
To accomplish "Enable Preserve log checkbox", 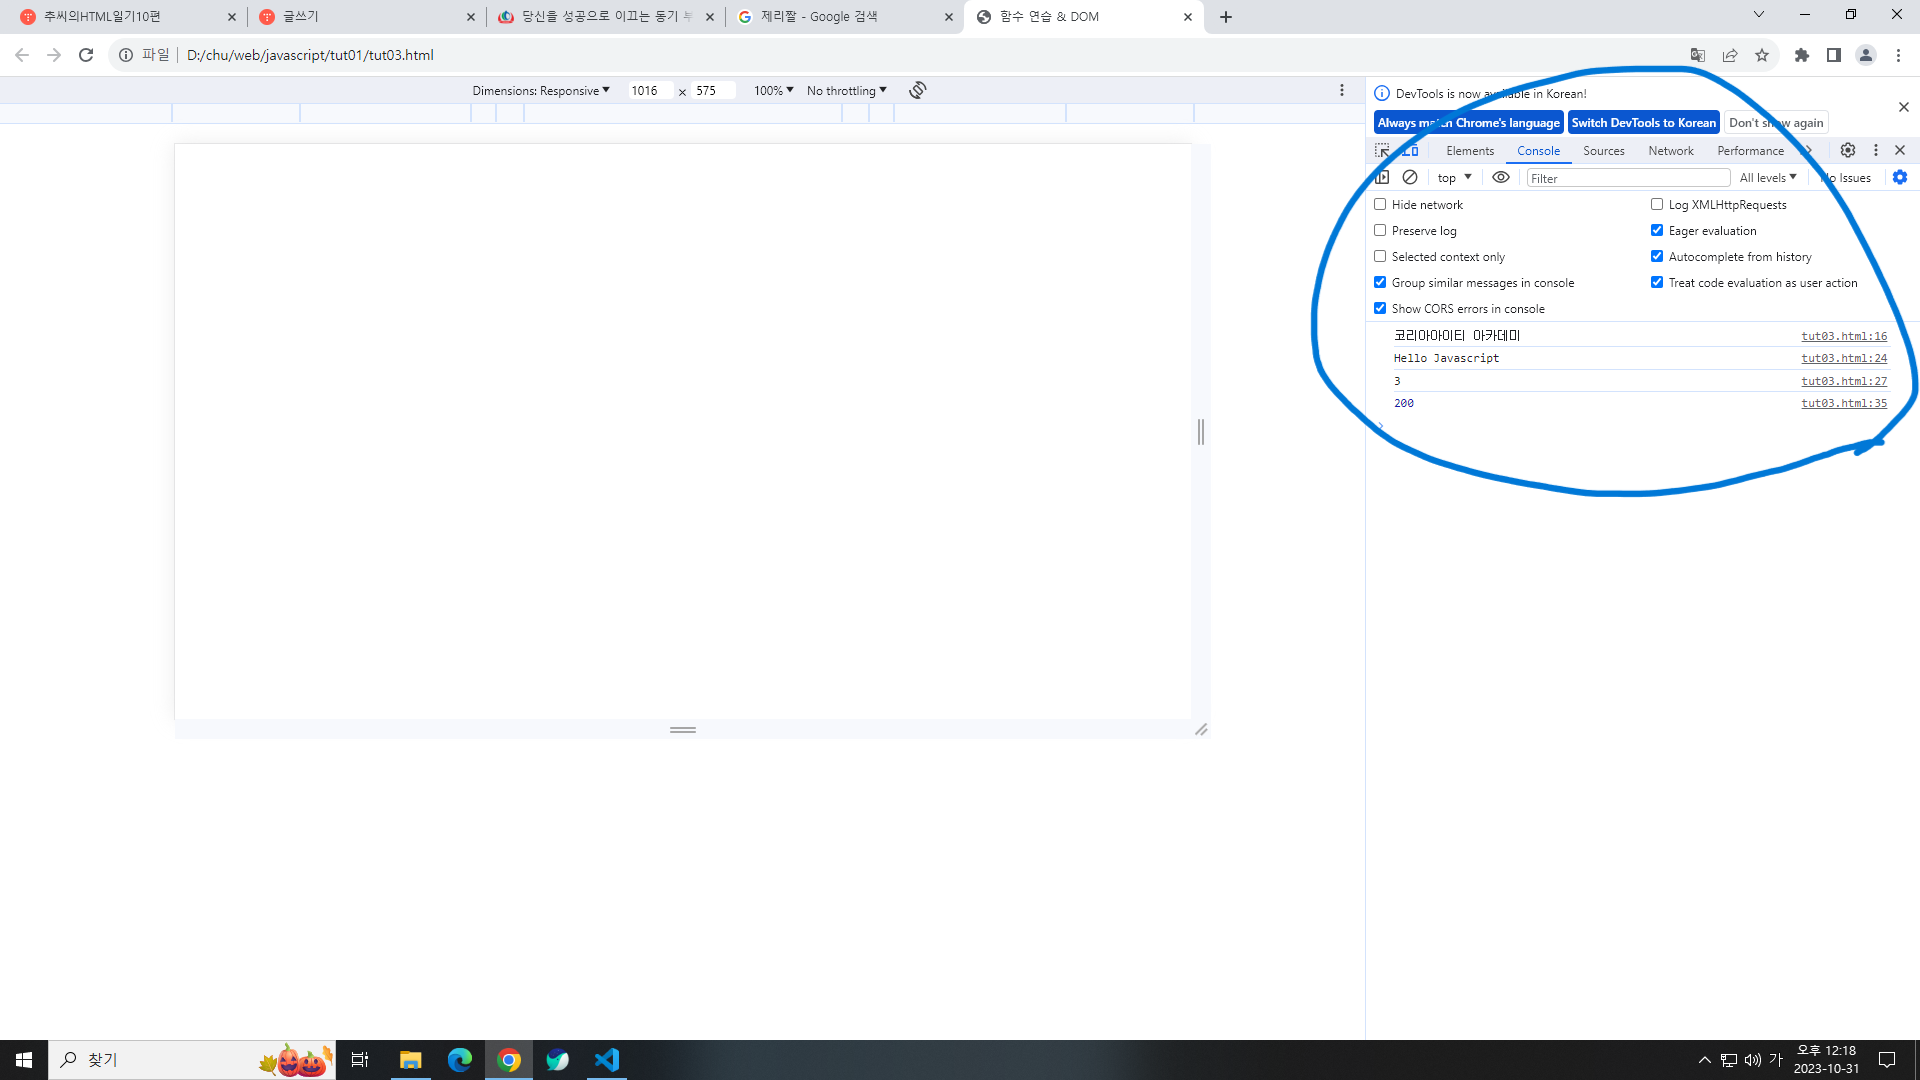I will [1380, 230].
